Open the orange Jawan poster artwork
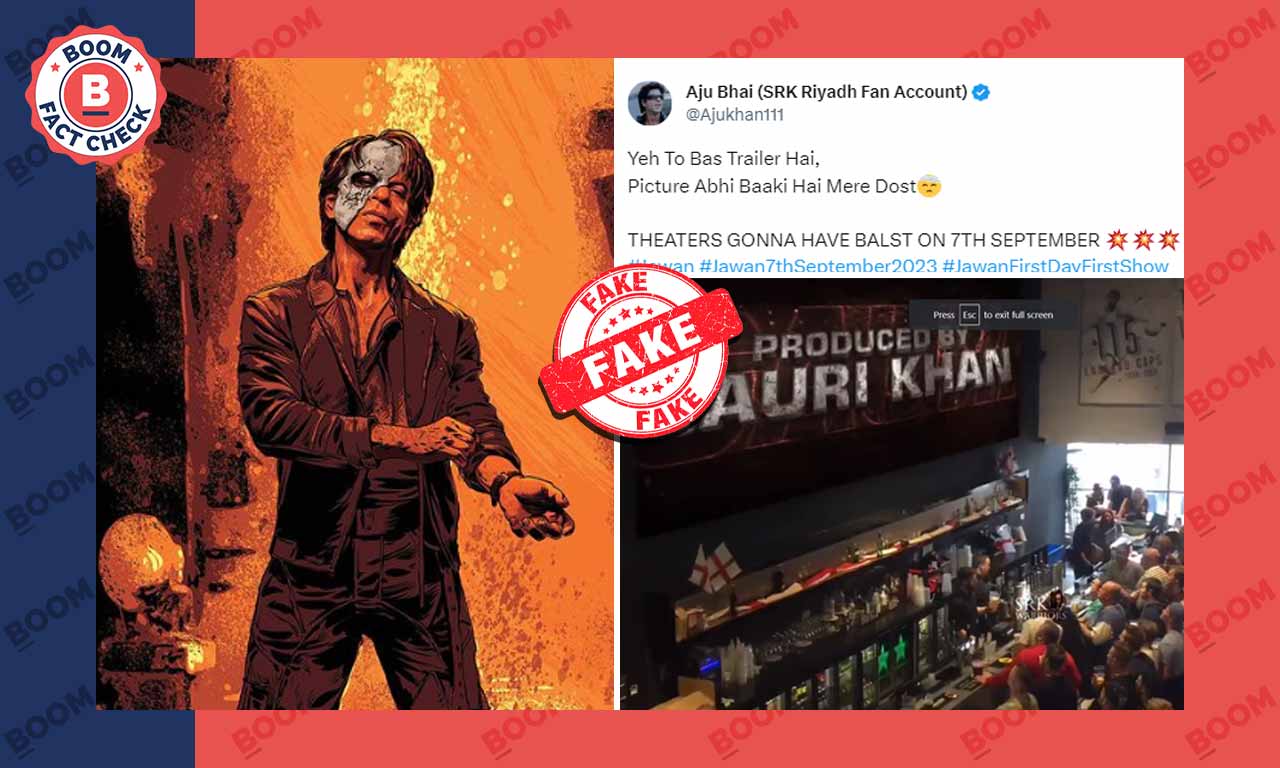 (355, 384)
